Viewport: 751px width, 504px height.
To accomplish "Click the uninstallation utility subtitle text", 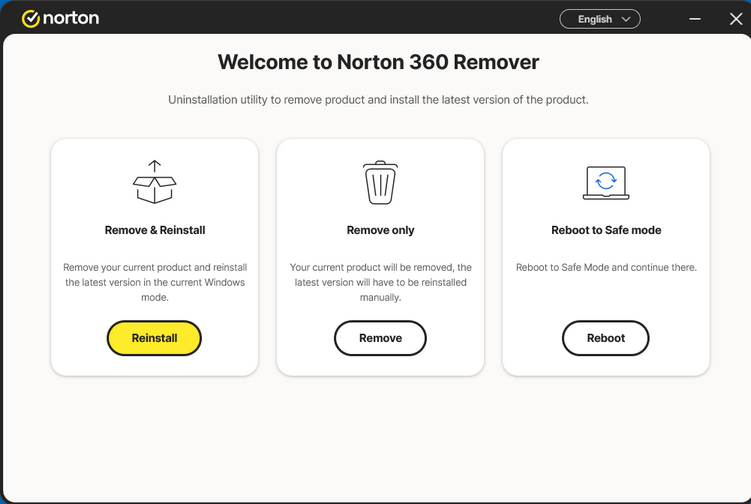I will [x=378, y=100].
